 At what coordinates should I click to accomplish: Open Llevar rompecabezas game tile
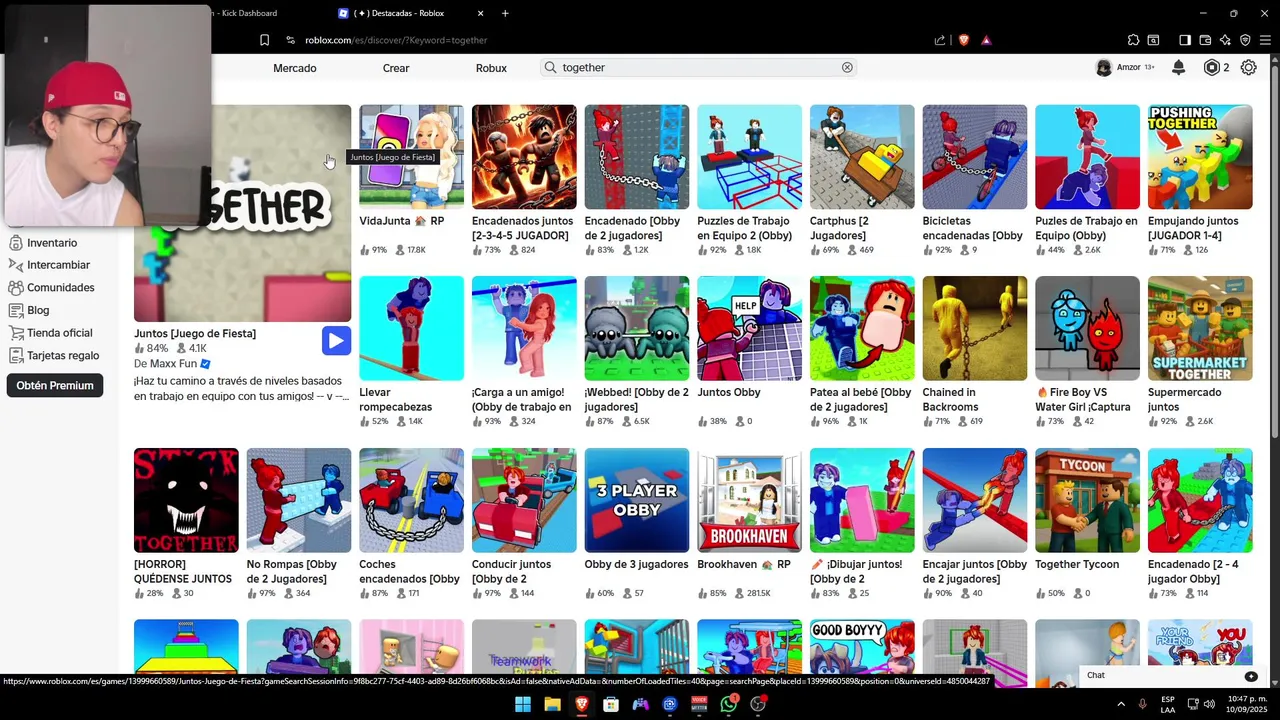(x=411, y=352)
